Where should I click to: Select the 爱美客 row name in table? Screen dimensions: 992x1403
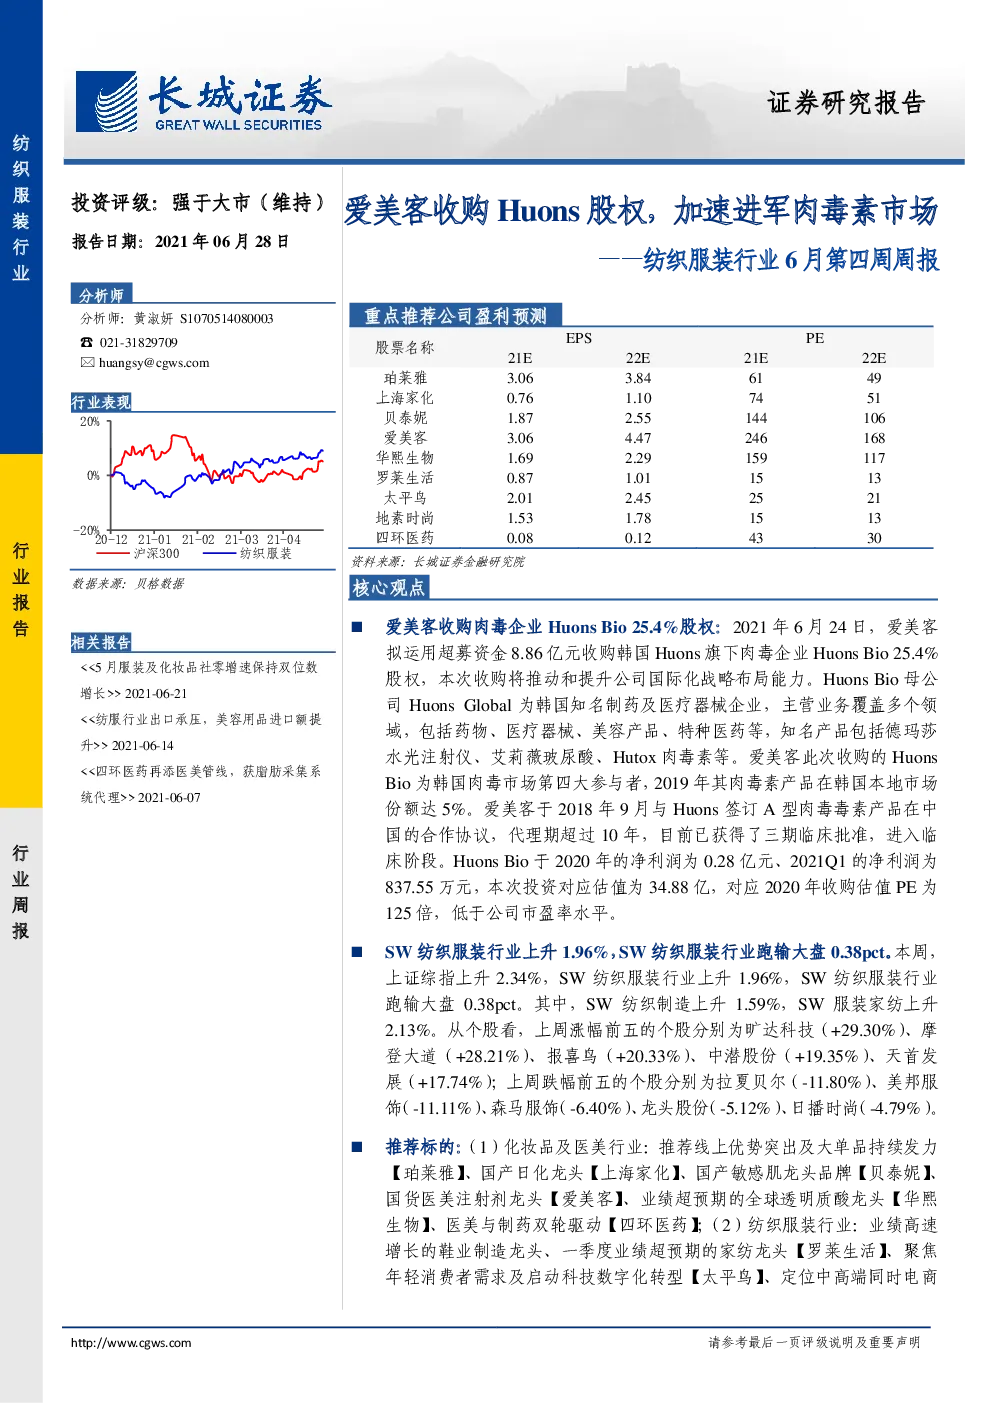tap(405, 438)
